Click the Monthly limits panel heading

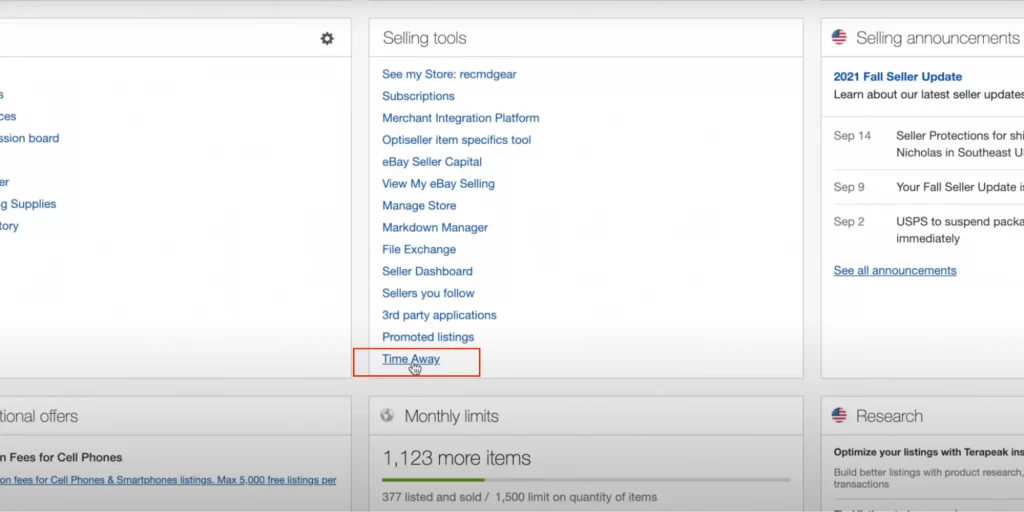click(x=451, y=416)
